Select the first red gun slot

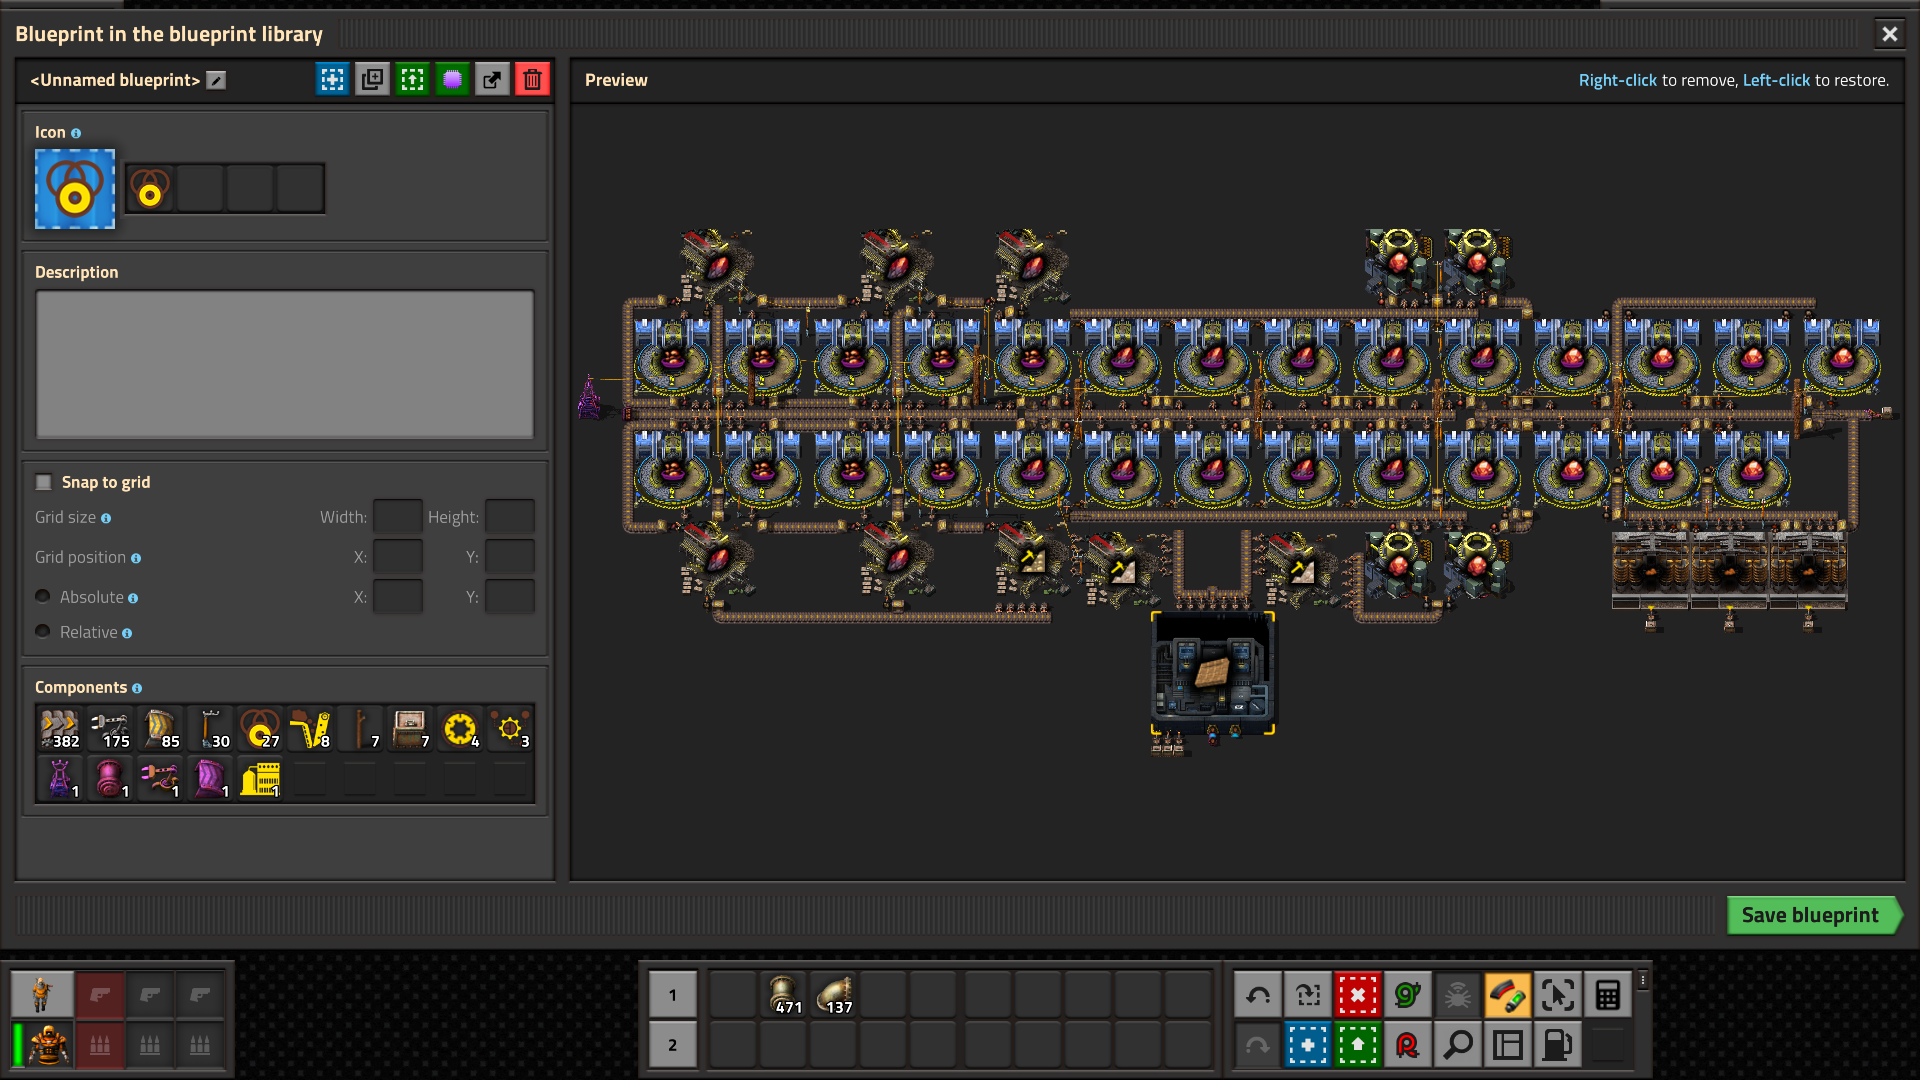click(x=100, y=995)
